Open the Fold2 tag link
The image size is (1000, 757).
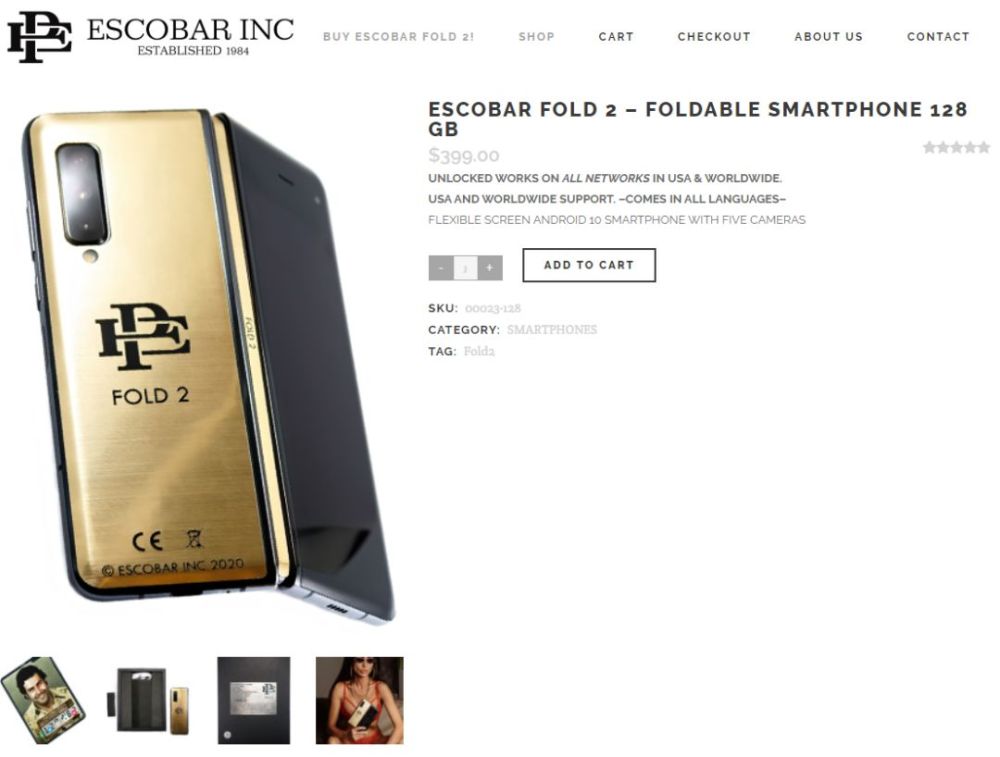pos(479,351)
